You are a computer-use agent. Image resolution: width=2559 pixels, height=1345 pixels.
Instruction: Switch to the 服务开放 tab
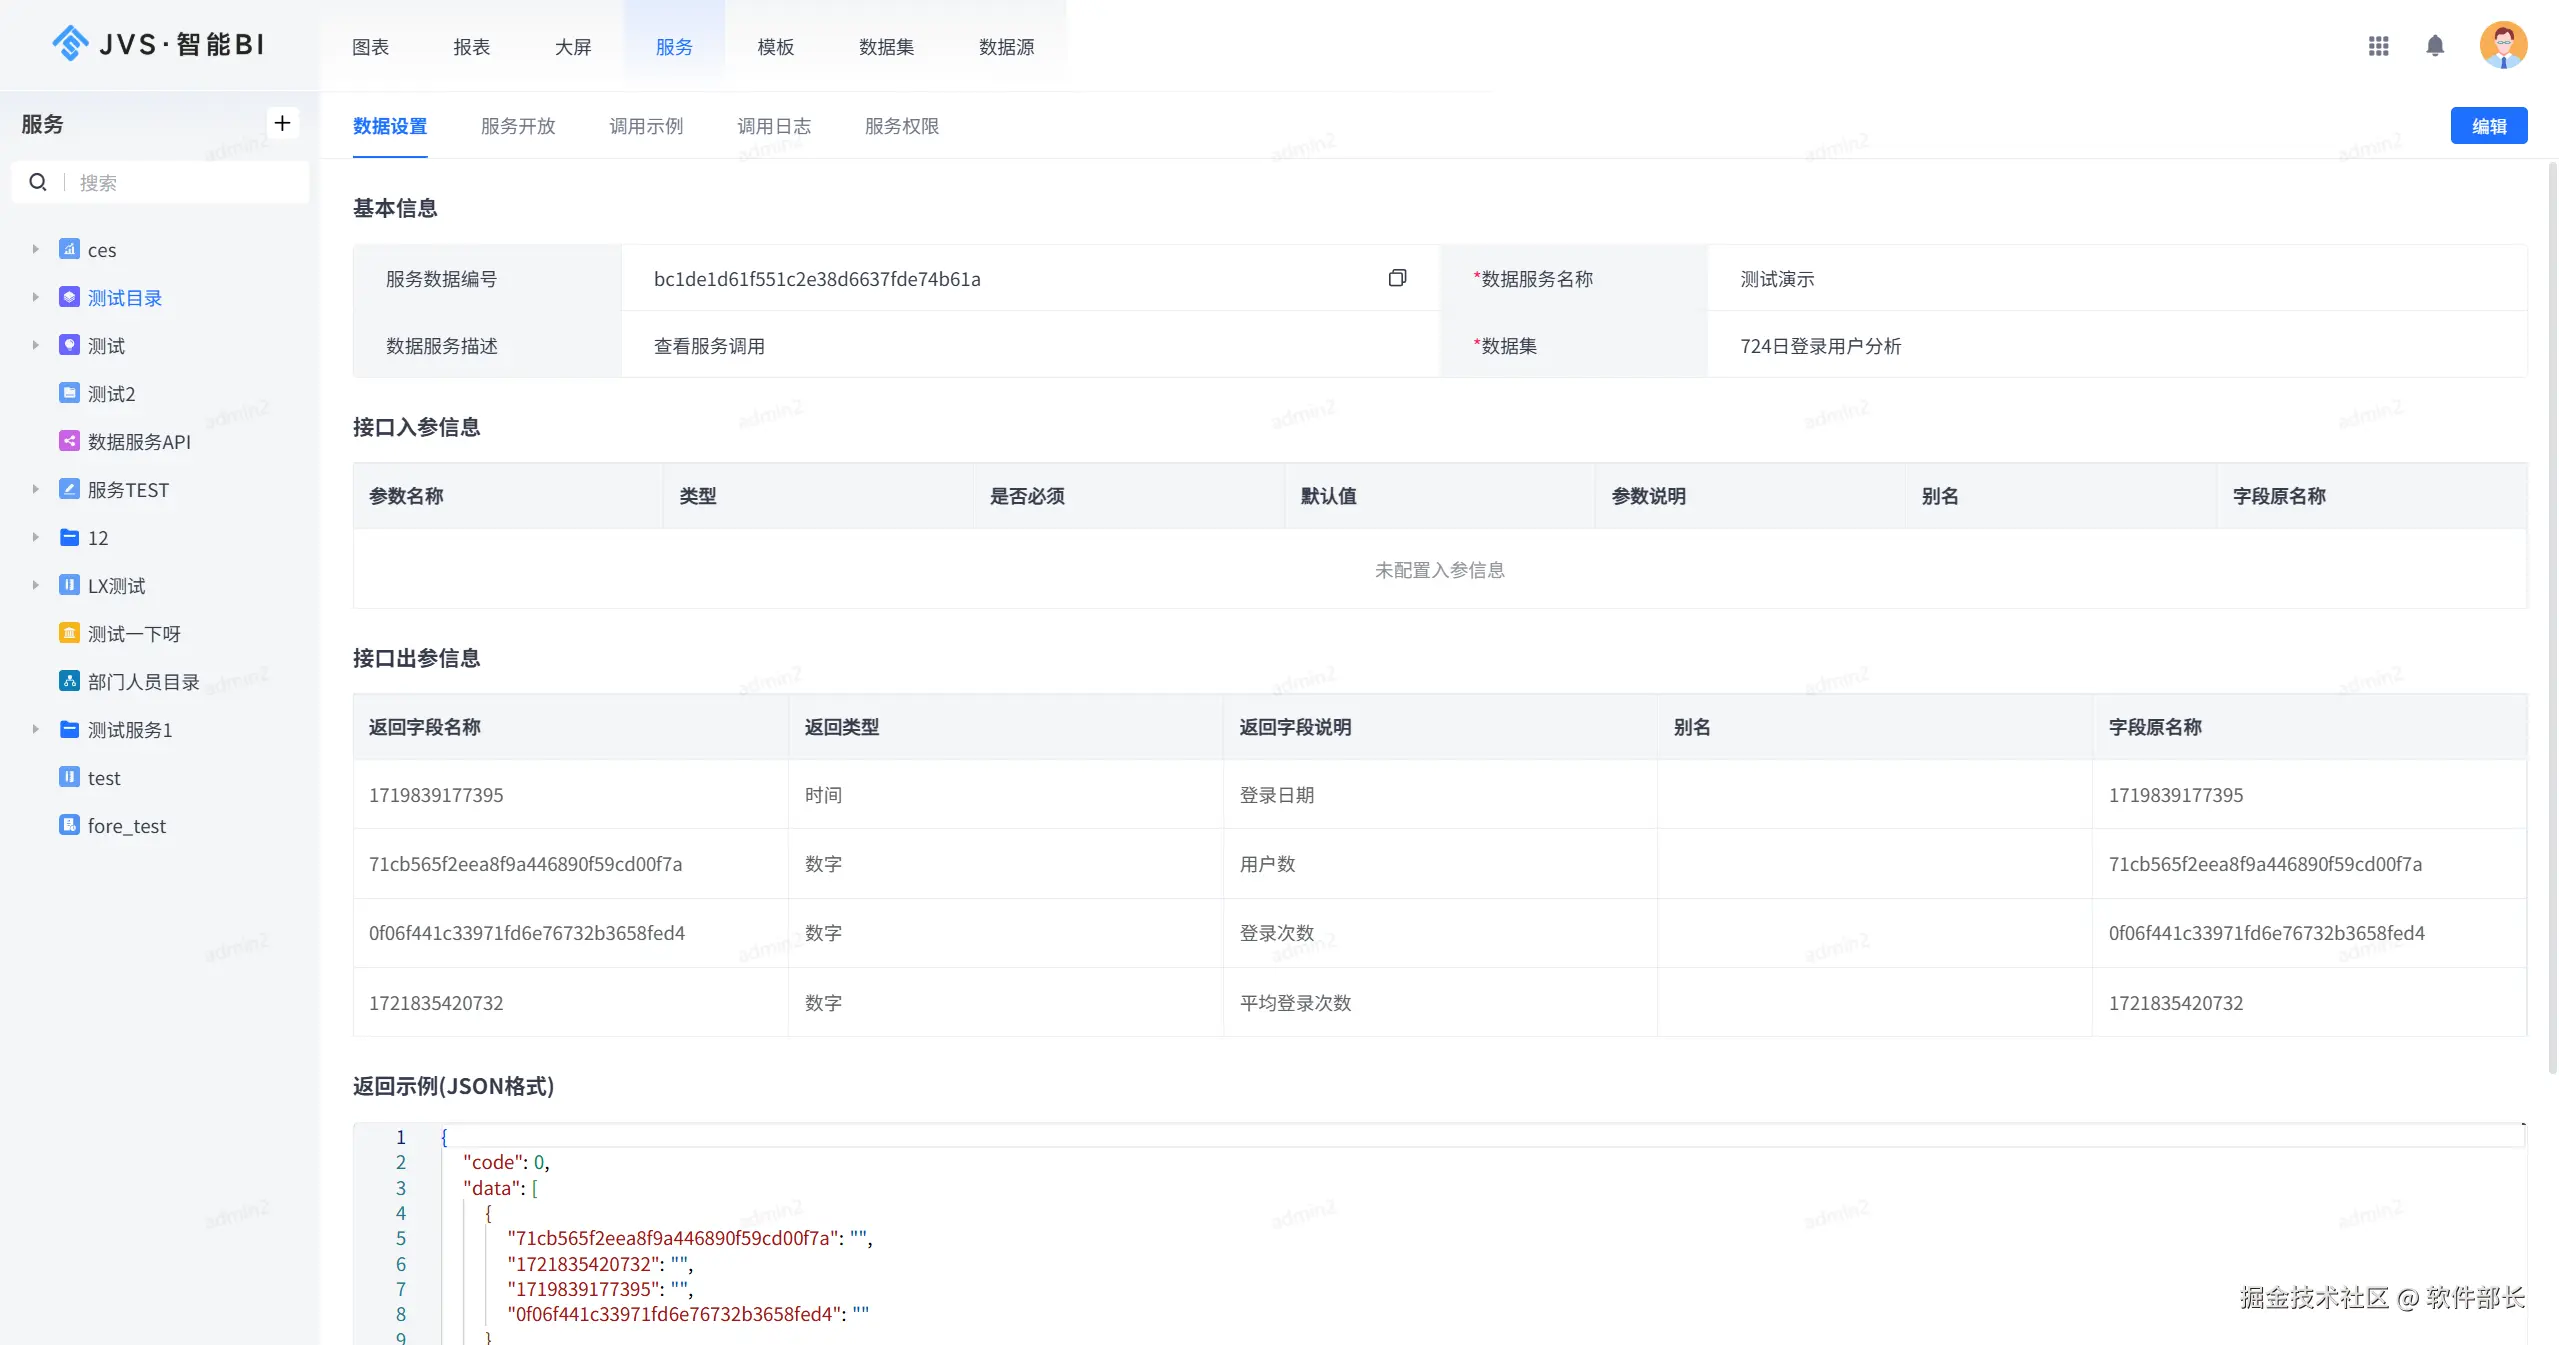517,126
